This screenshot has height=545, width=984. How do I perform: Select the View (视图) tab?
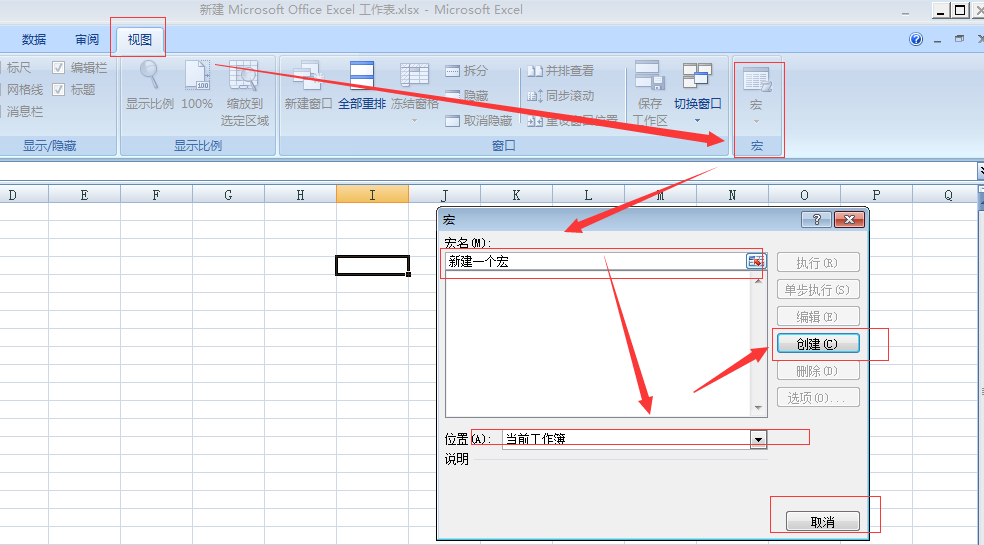click(x=139, y=40)
